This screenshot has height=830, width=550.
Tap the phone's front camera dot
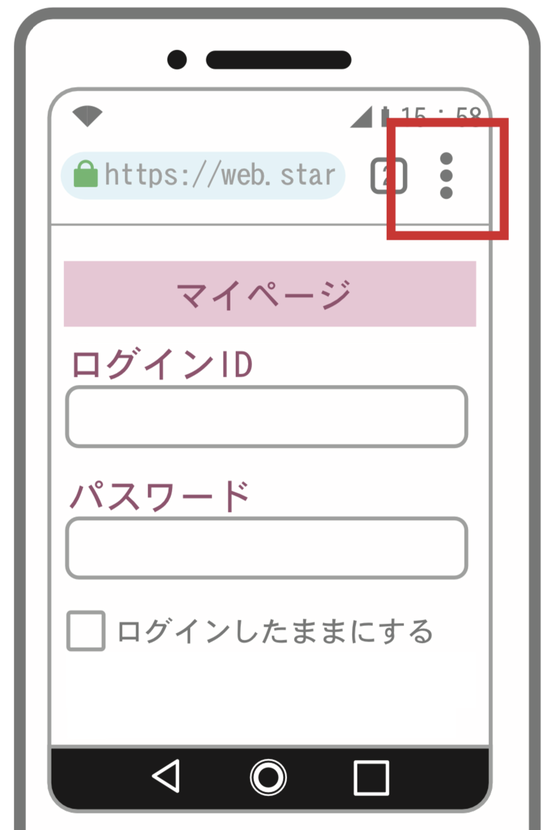tap(177, 60)
